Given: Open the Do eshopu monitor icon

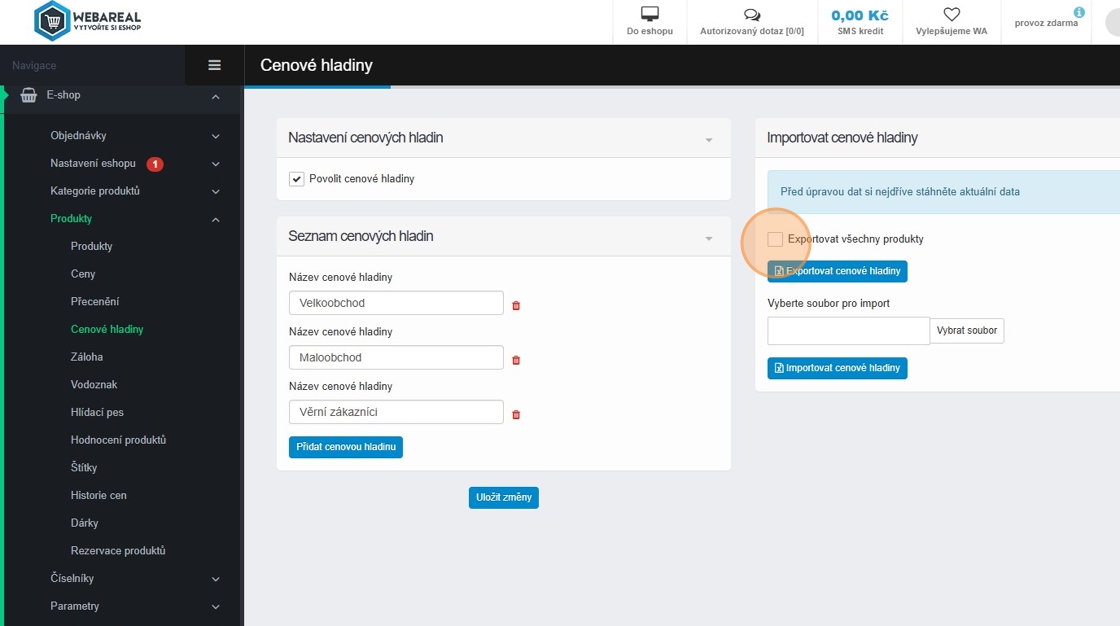Looking at the screenshot, I should (x=650, y=14).
